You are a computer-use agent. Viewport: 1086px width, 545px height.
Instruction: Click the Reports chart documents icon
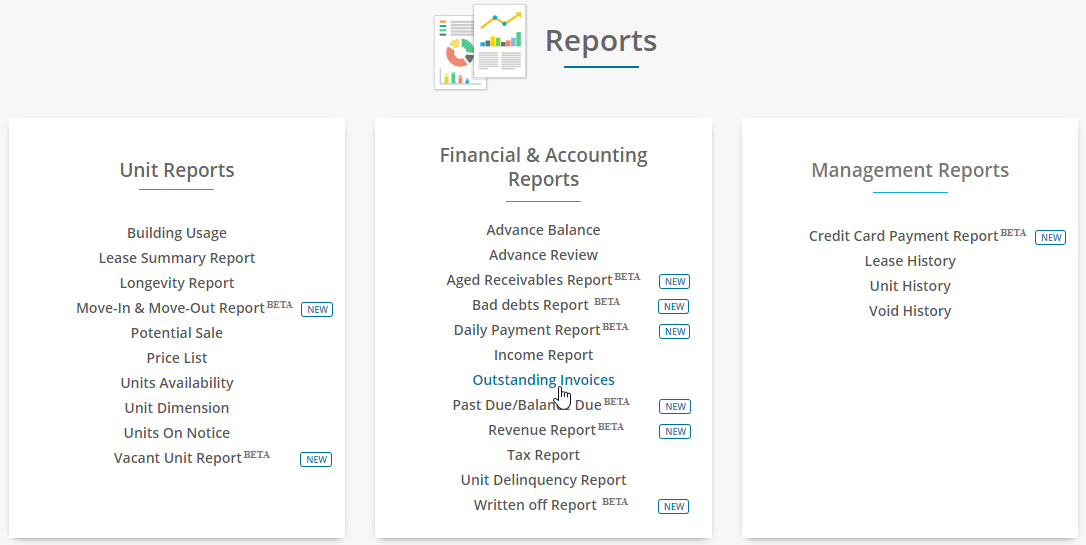(480, 46)
